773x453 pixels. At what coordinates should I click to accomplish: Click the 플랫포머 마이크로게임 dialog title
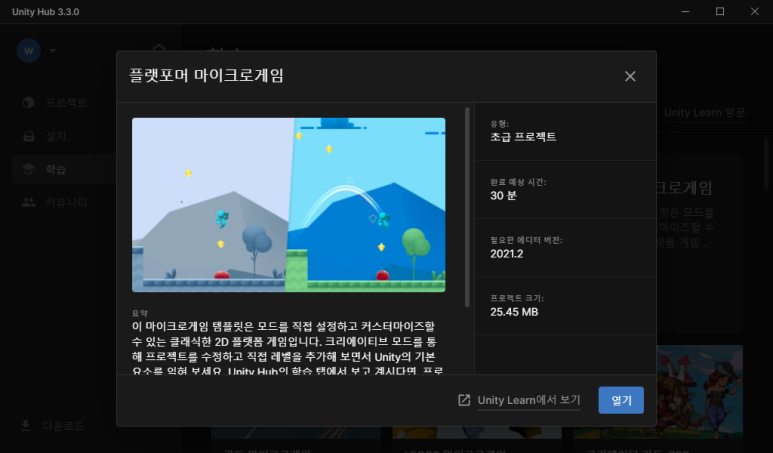(x=206, y=76)
